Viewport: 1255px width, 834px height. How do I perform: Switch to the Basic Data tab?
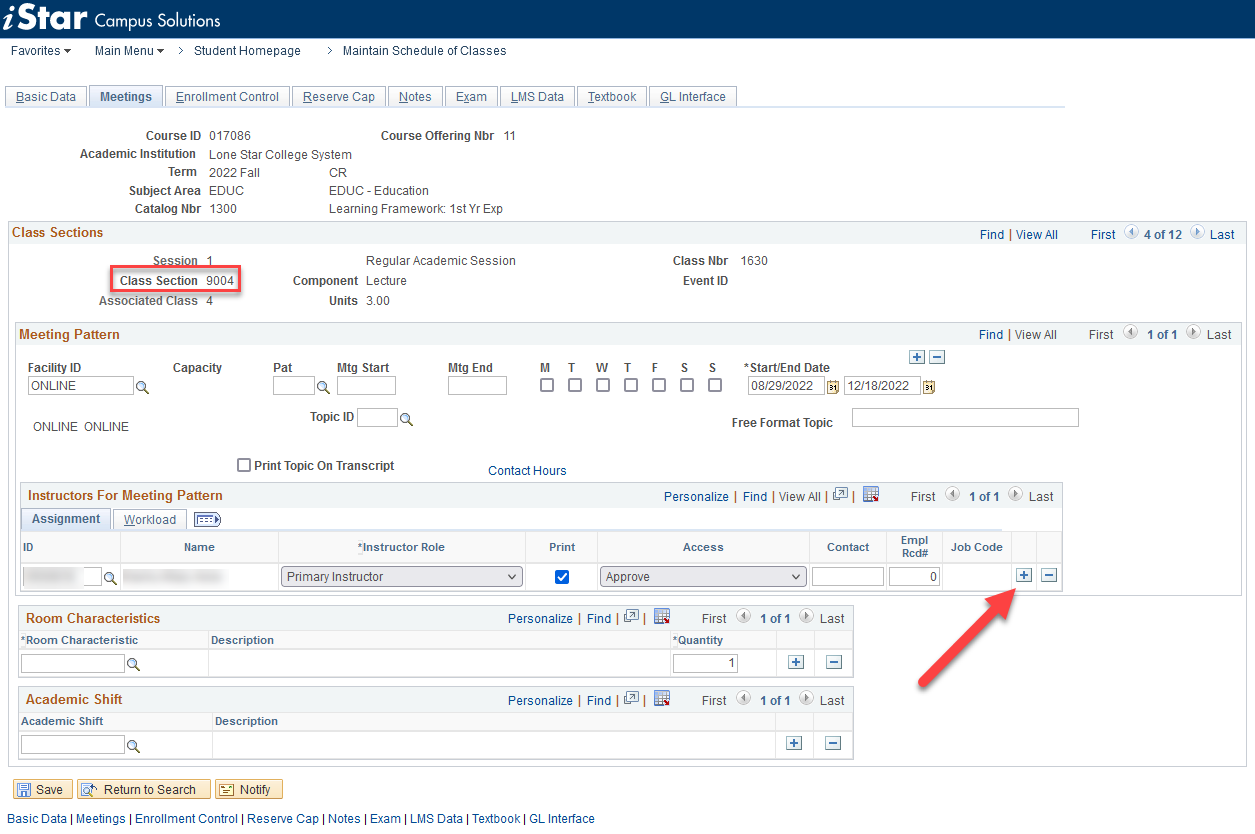tap(46, 97)
